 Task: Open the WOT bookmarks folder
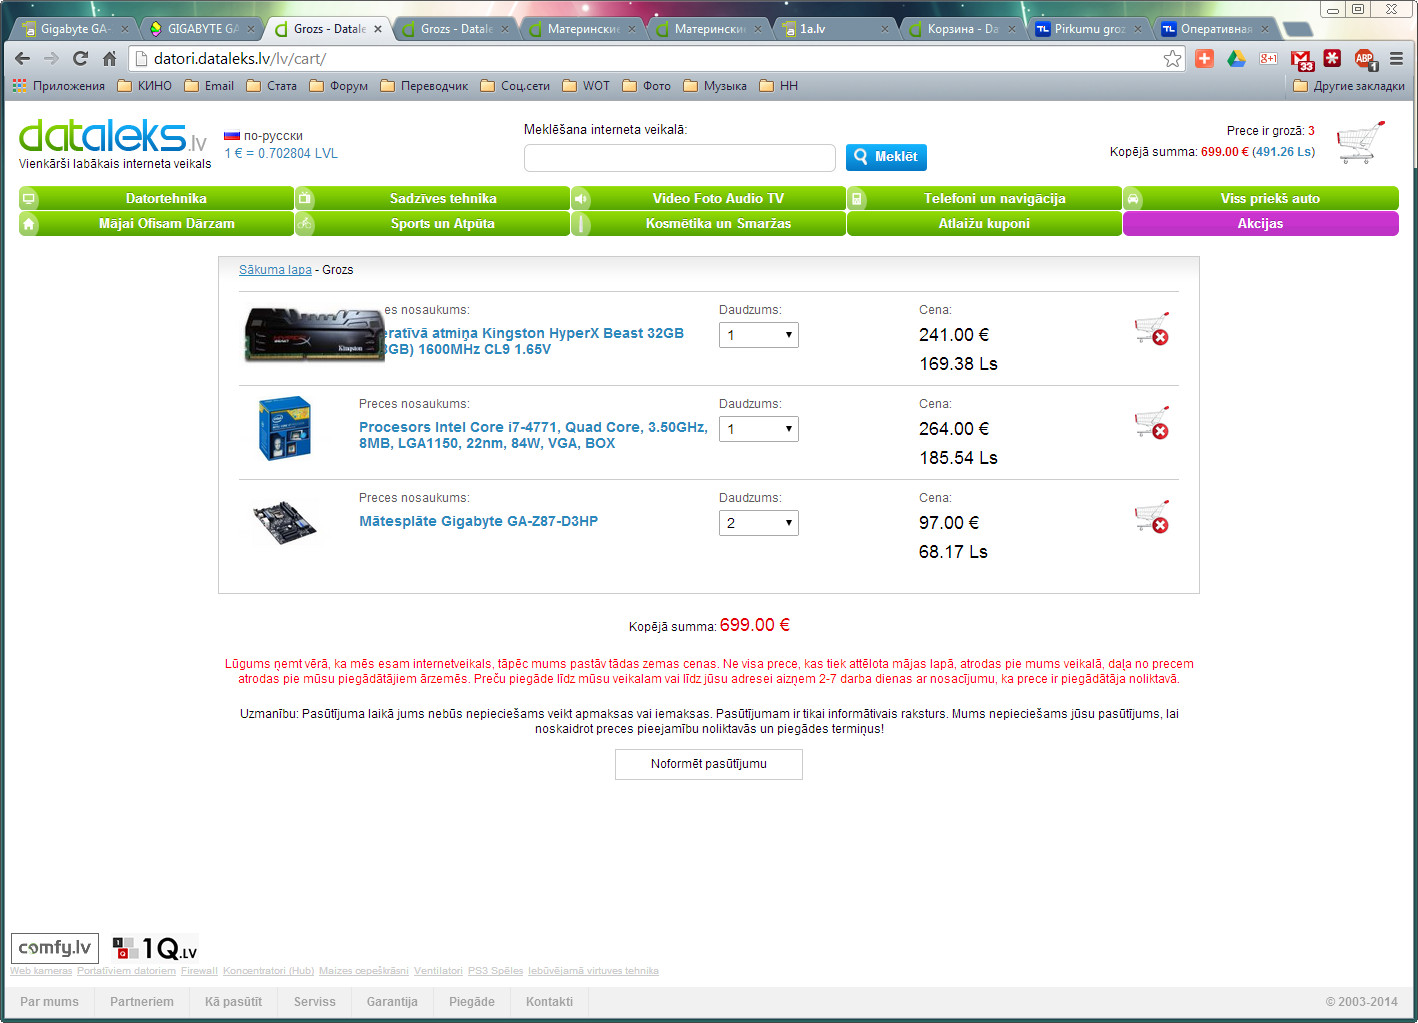[586, 86]
